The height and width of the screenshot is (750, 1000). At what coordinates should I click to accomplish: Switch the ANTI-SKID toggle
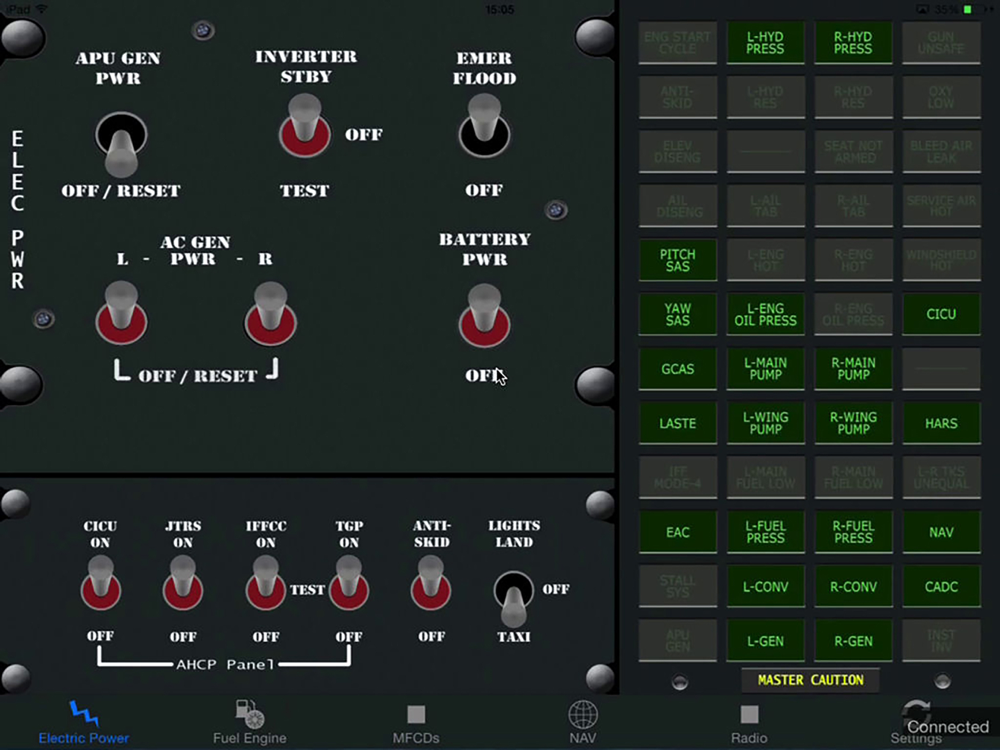click(431, 583)
